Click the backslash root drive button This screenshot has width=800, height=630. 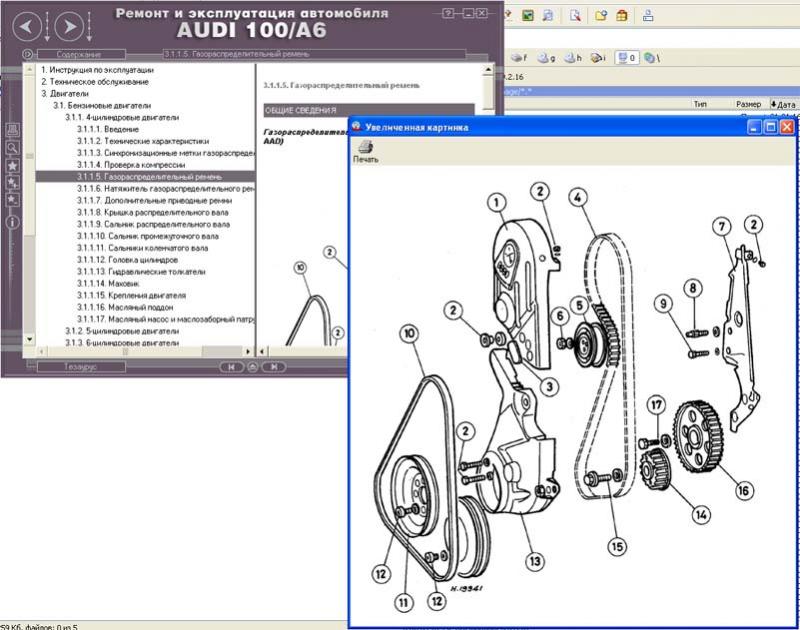click(652, 58)
